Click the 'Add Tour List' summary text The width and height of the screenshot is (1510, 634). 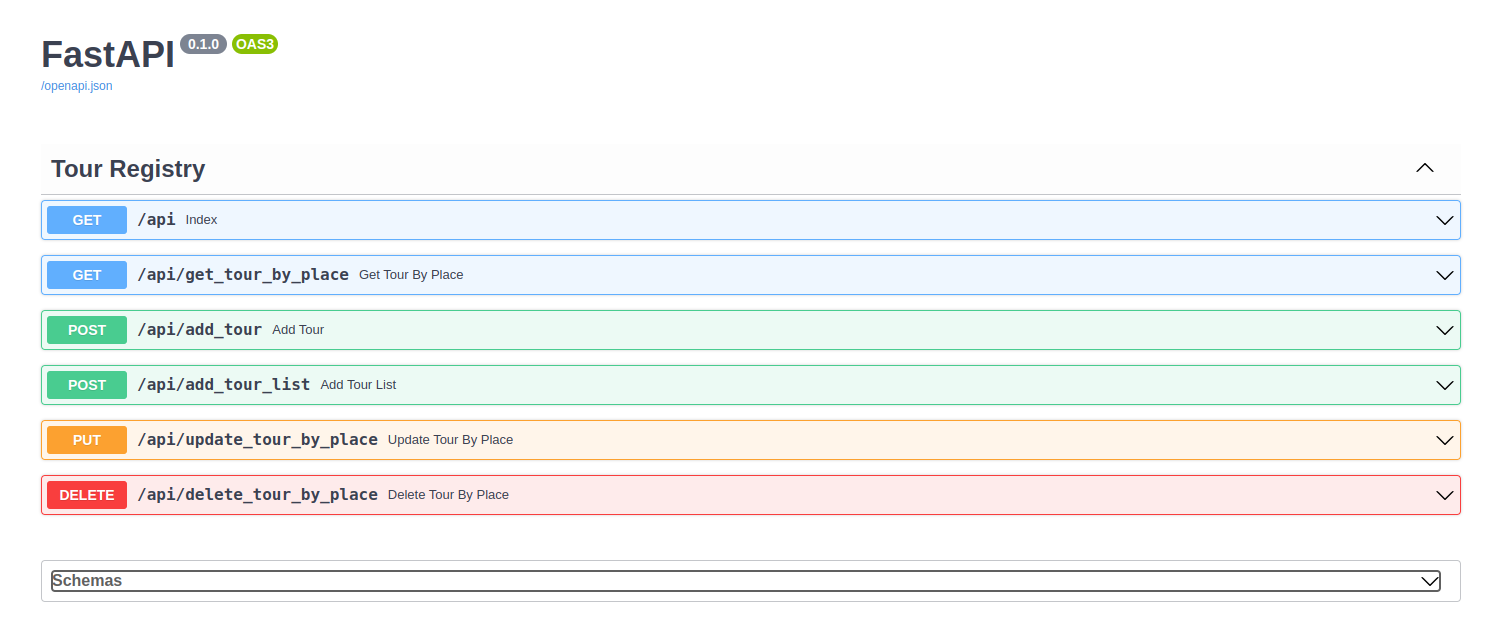pyautogui.click(x=359, y=385)
